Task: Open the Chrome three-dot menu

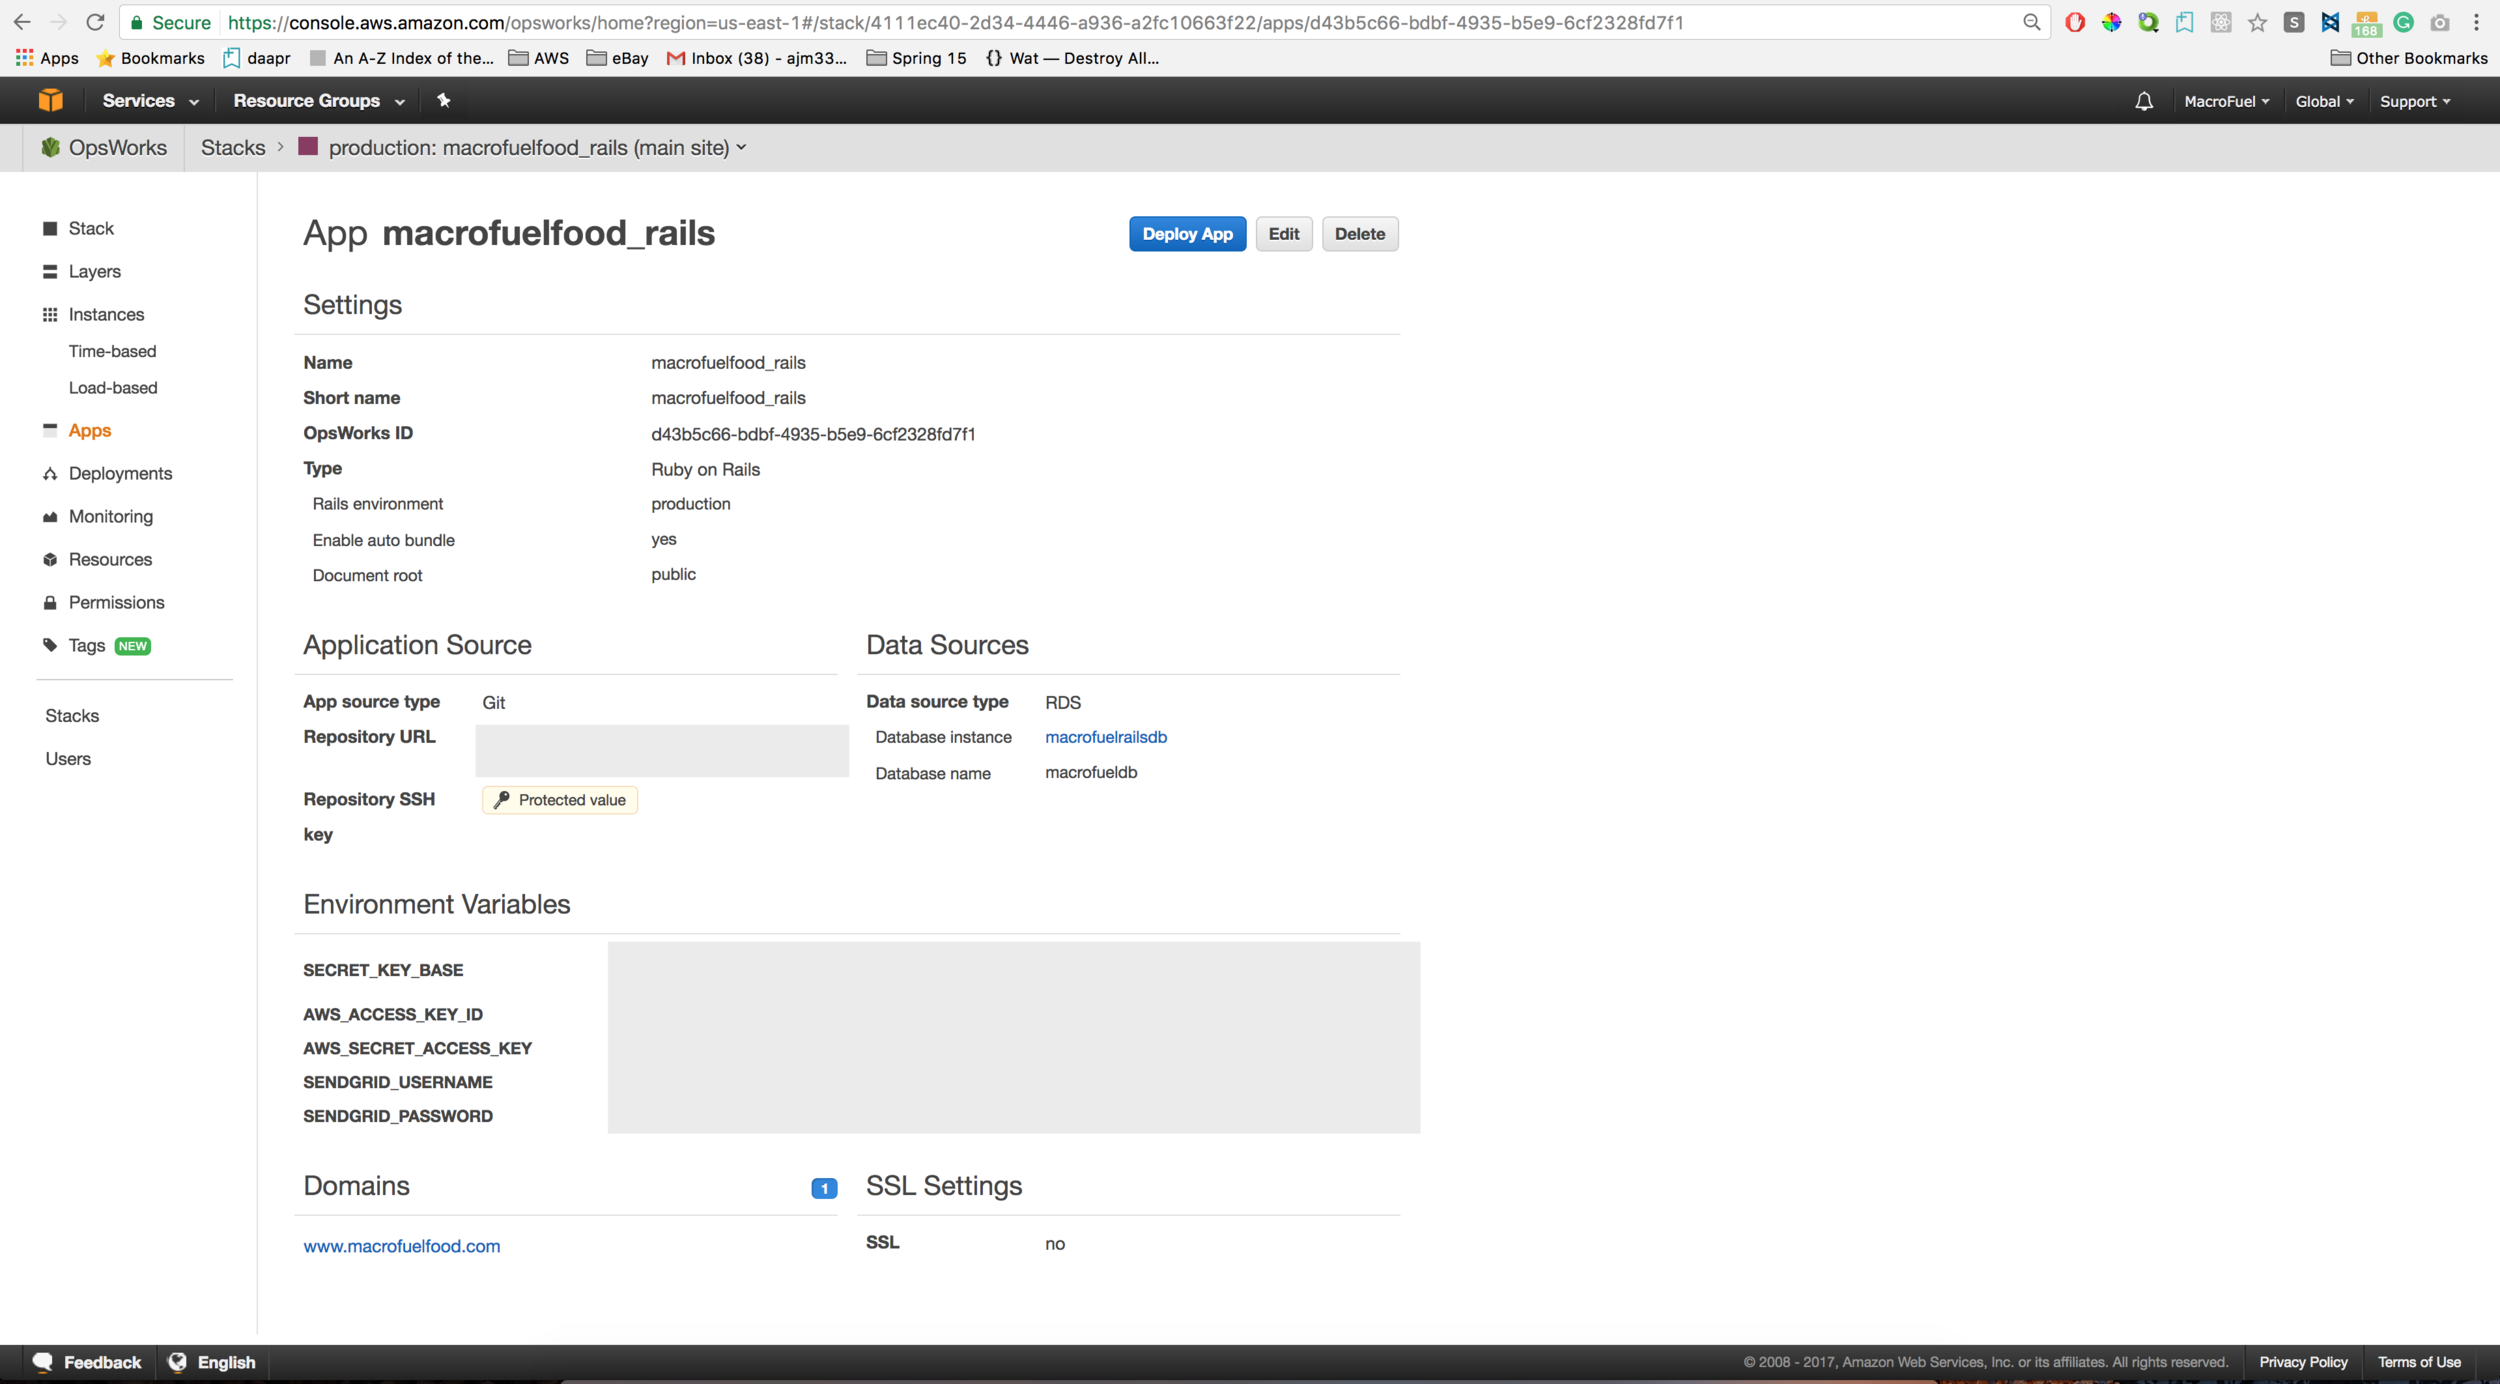Action: 2477,22
